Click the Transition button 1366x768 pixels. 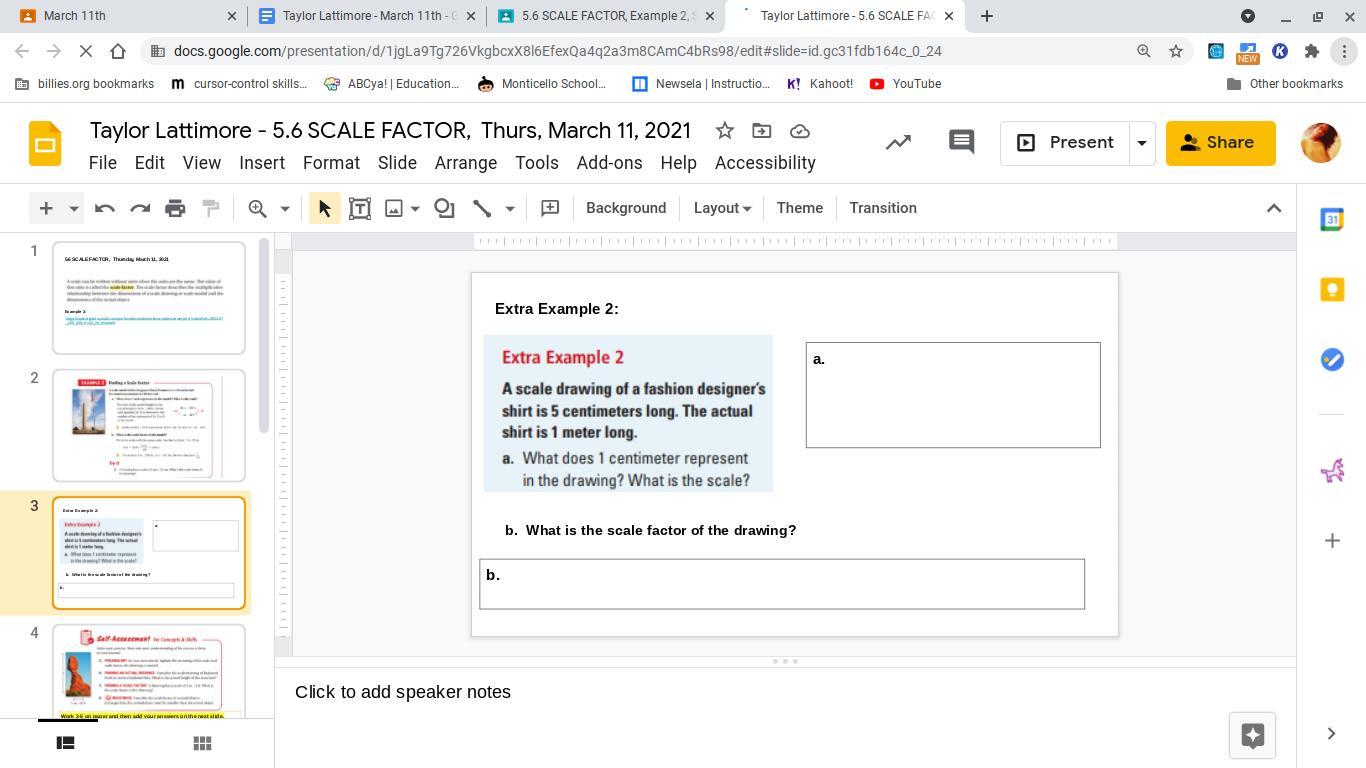pos(883,208)
